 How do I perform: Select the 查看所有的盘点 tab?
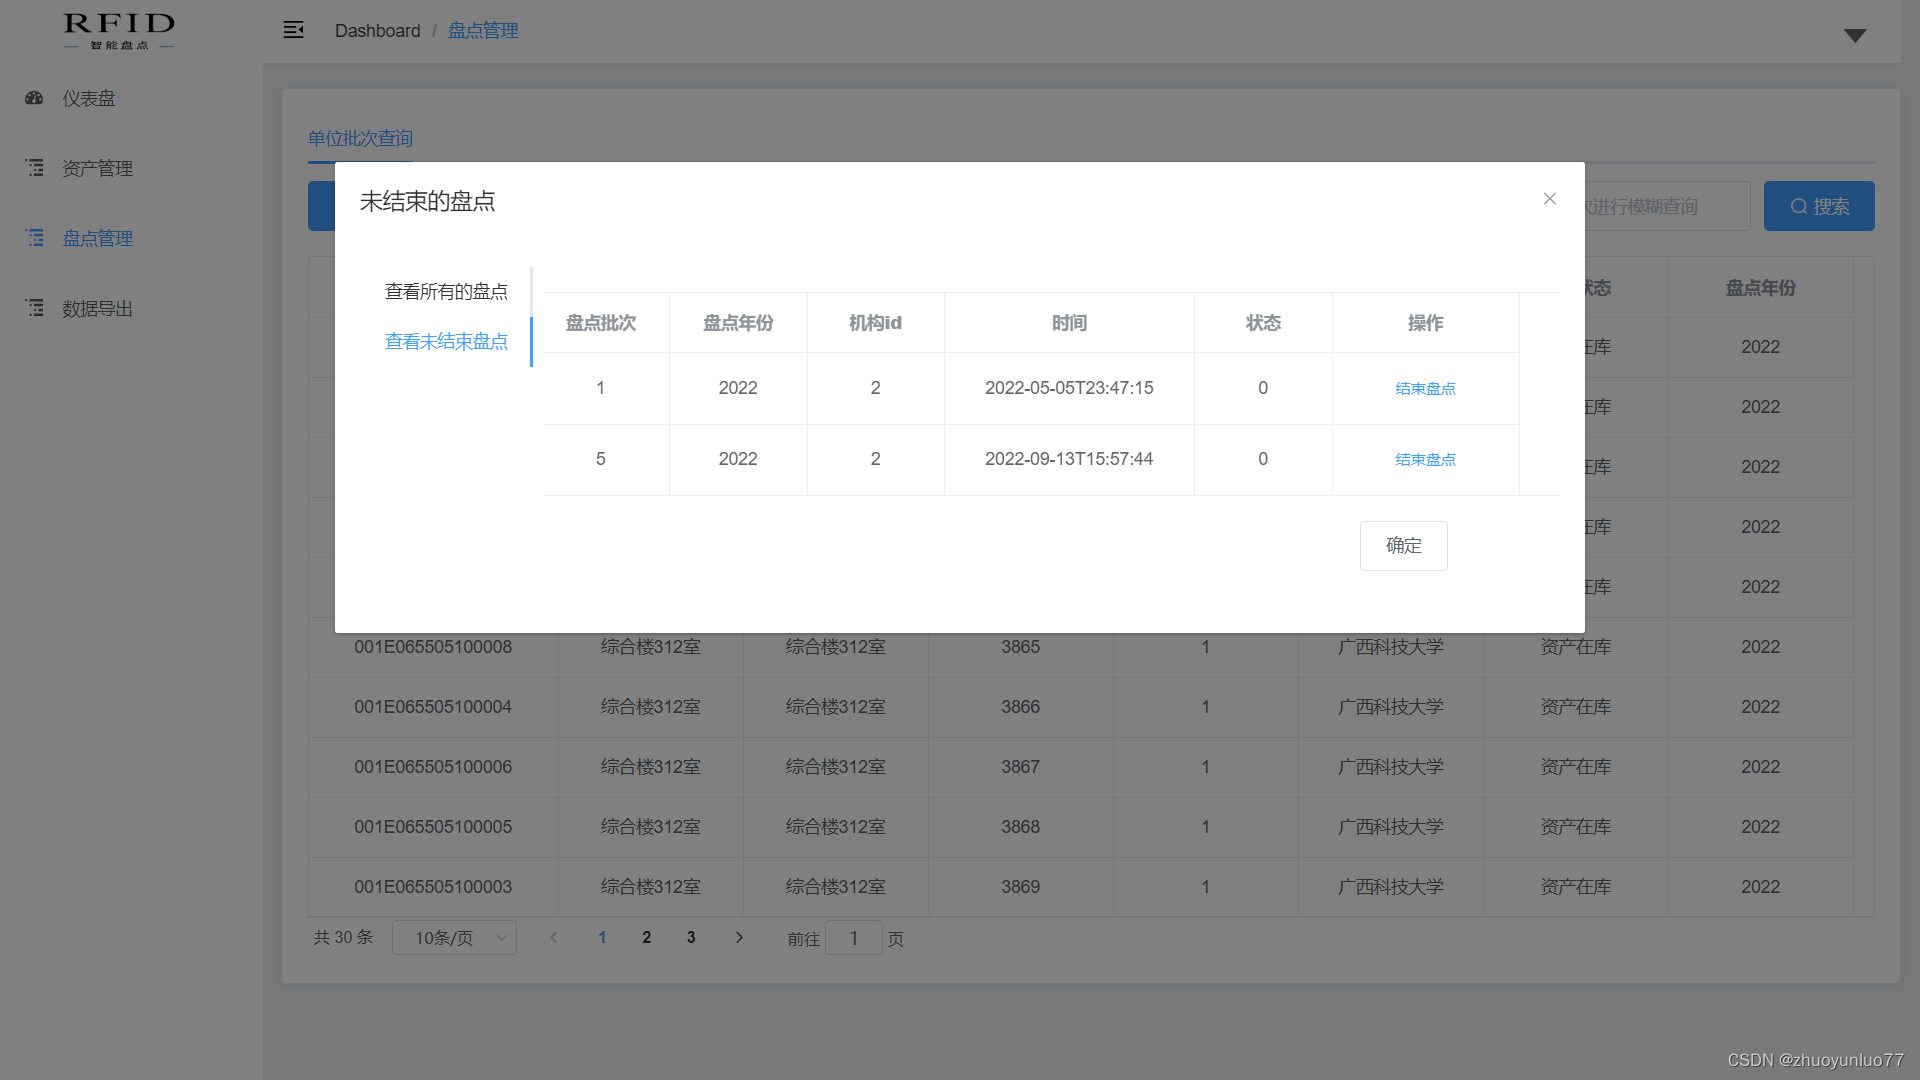pos(446,292)
